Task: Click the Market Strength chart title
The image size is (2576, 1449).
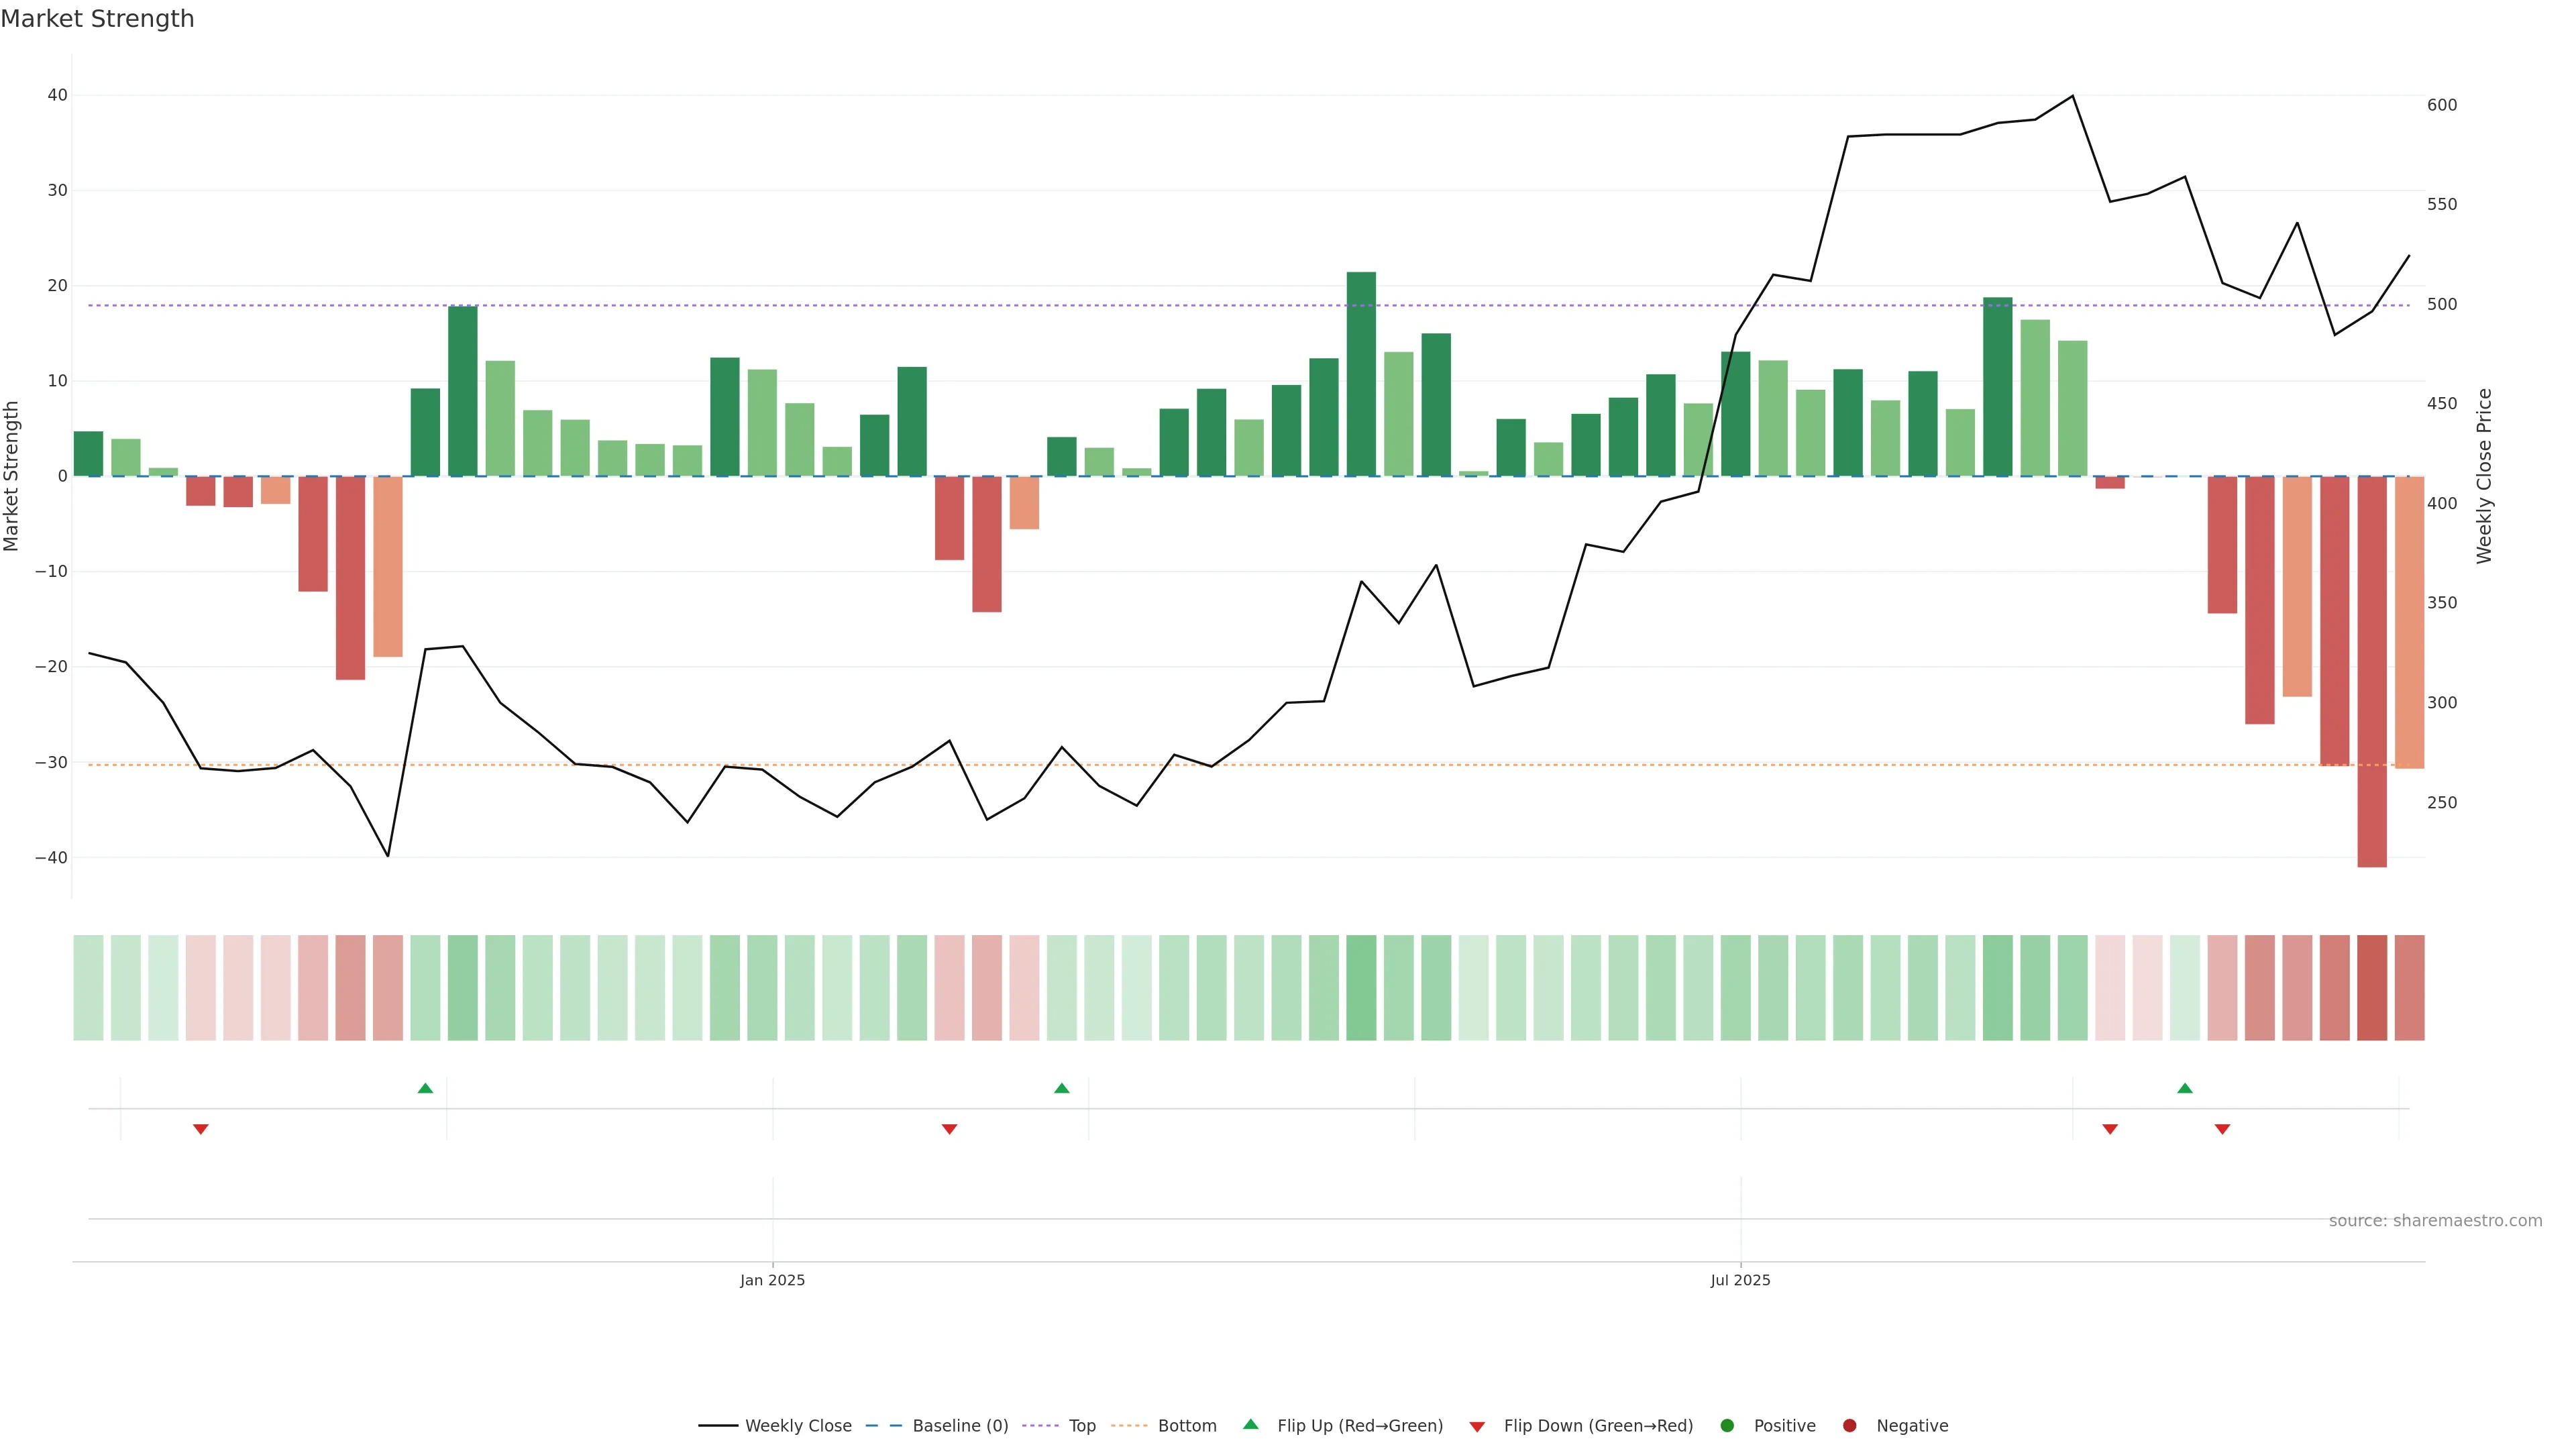Action: tap(97, 19)
